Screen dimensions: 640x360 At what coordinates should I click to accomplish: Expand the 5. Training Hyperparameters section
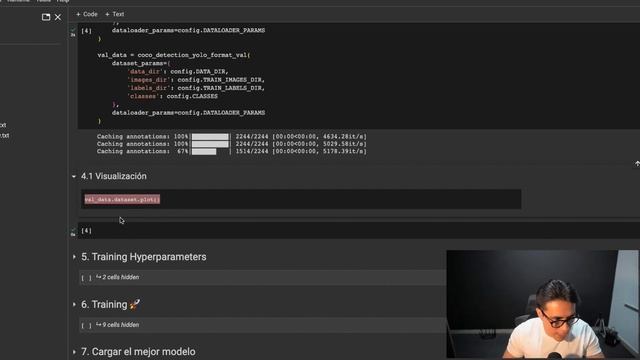pyautogui.click(x=74, y=257)
